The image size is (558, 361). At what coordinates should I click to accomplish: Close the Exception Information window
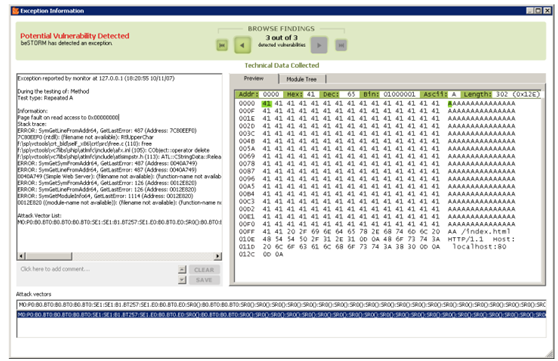click(547, 11)
